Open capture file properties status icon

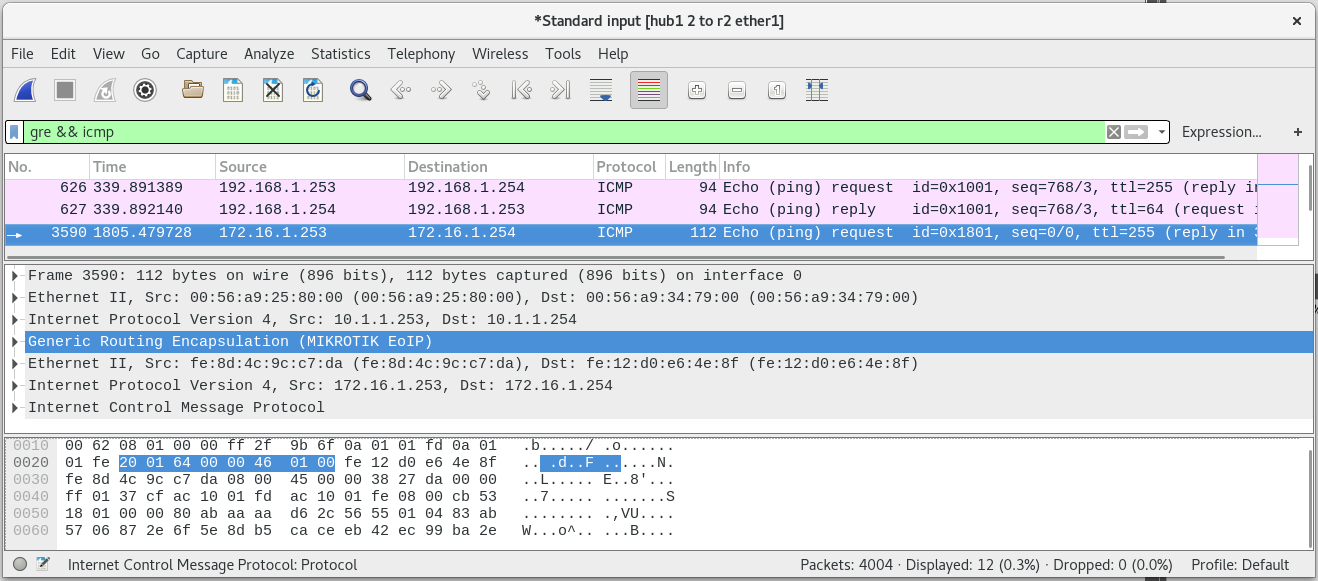point(43,565)
